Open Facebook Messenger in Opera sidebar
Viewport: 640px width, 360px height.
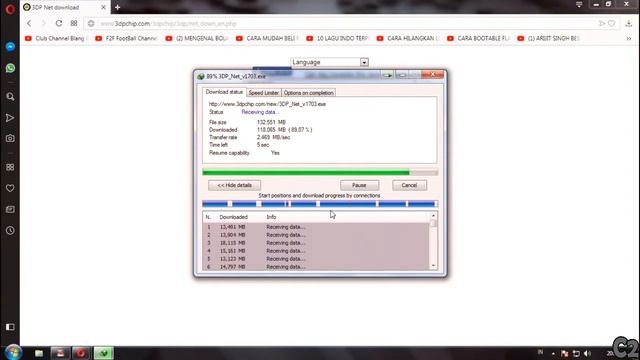tap(10, 47)
